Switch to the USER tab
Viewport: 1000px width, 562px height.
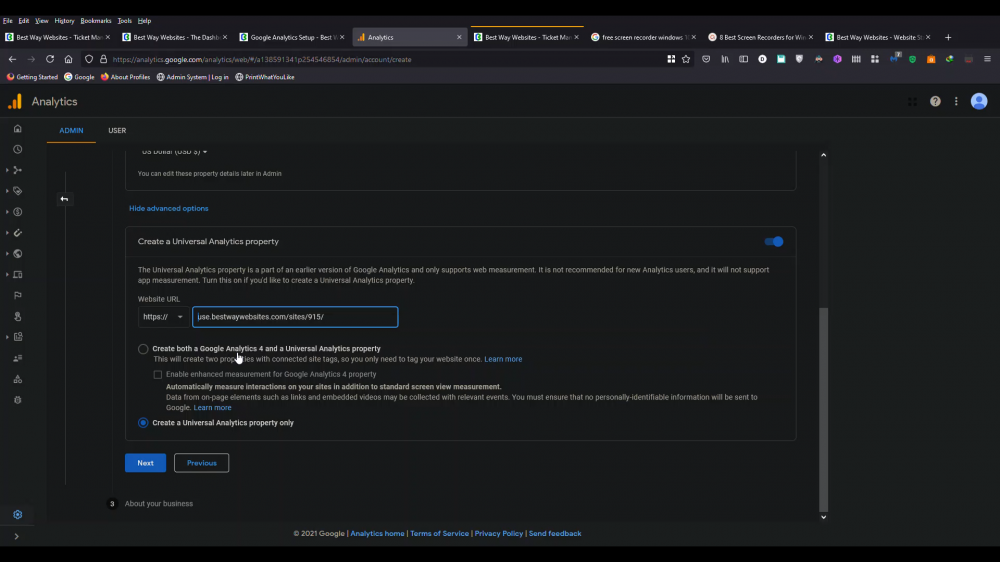click(117, 130)
